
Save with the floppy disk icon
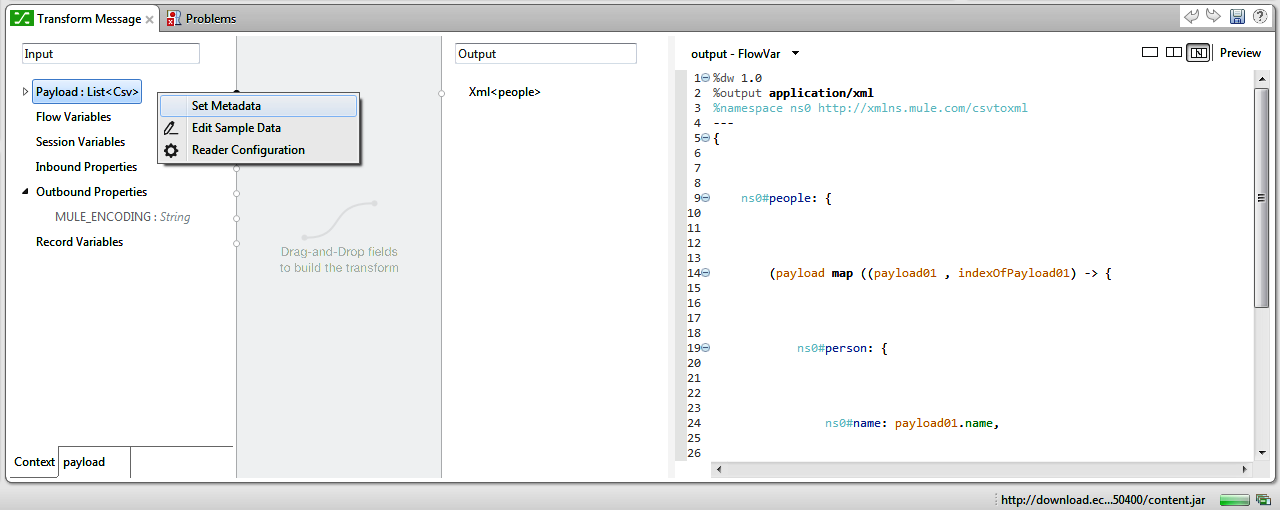click(x=1237, y=17)
